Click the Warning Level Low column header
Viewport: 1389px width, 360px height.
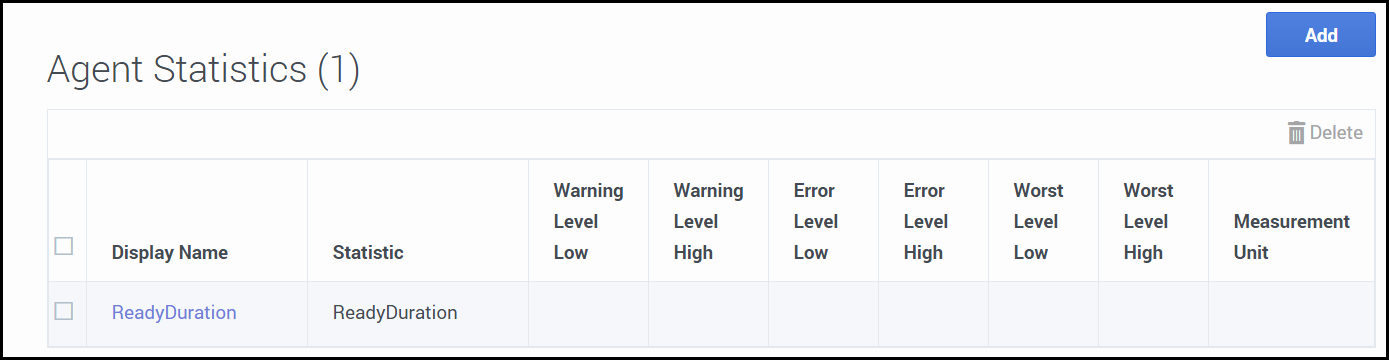tap(588, 221)
